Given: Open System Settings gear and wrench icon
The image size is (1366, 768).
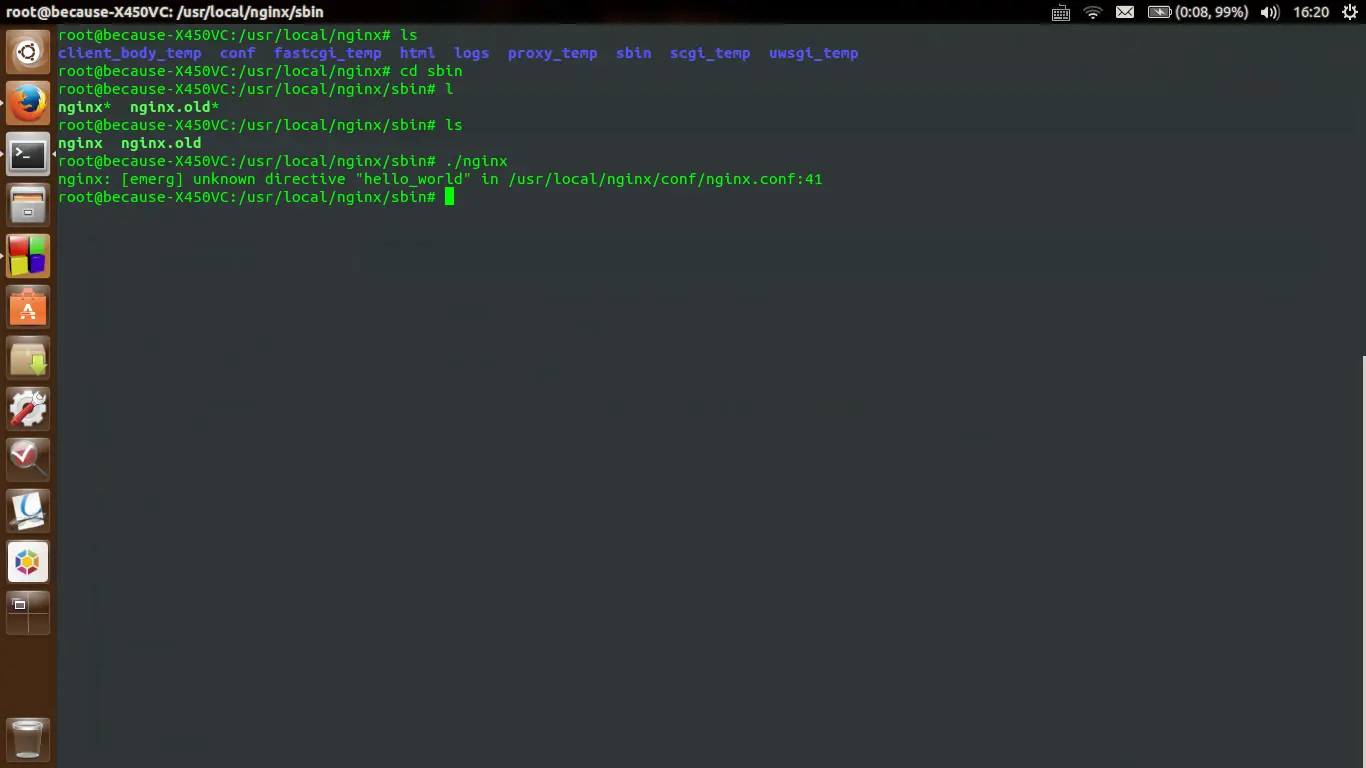Looking at the screenshot, I should (28, 410).
